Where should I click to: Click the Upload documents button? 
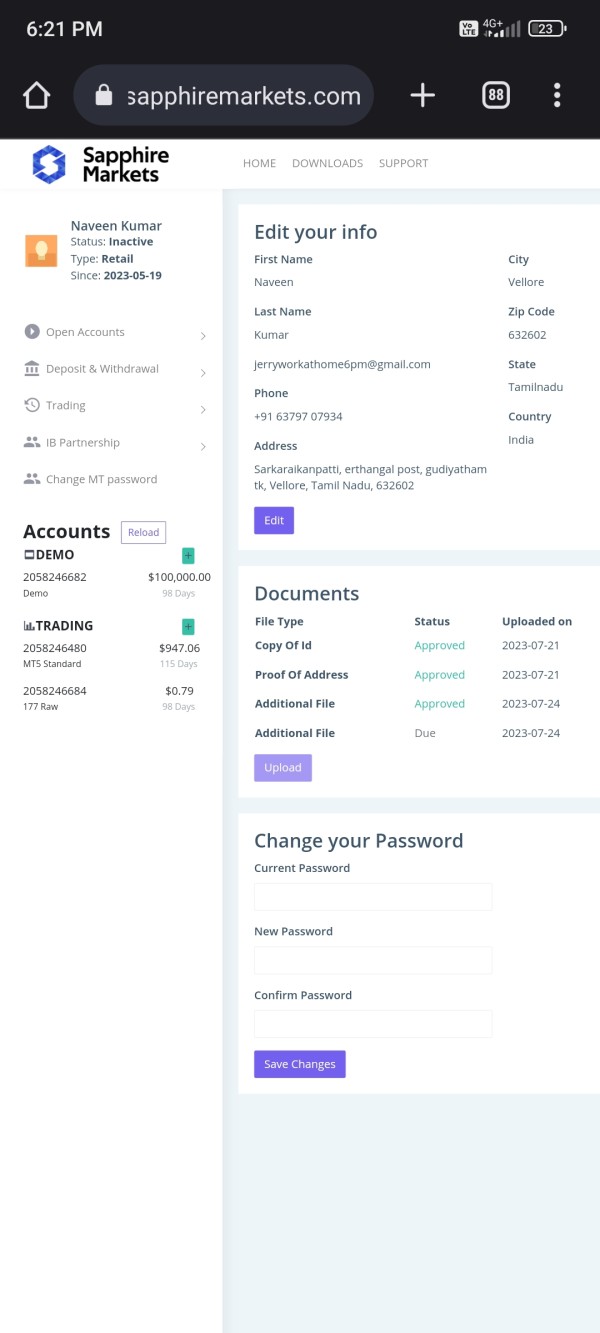coord(283,768)
